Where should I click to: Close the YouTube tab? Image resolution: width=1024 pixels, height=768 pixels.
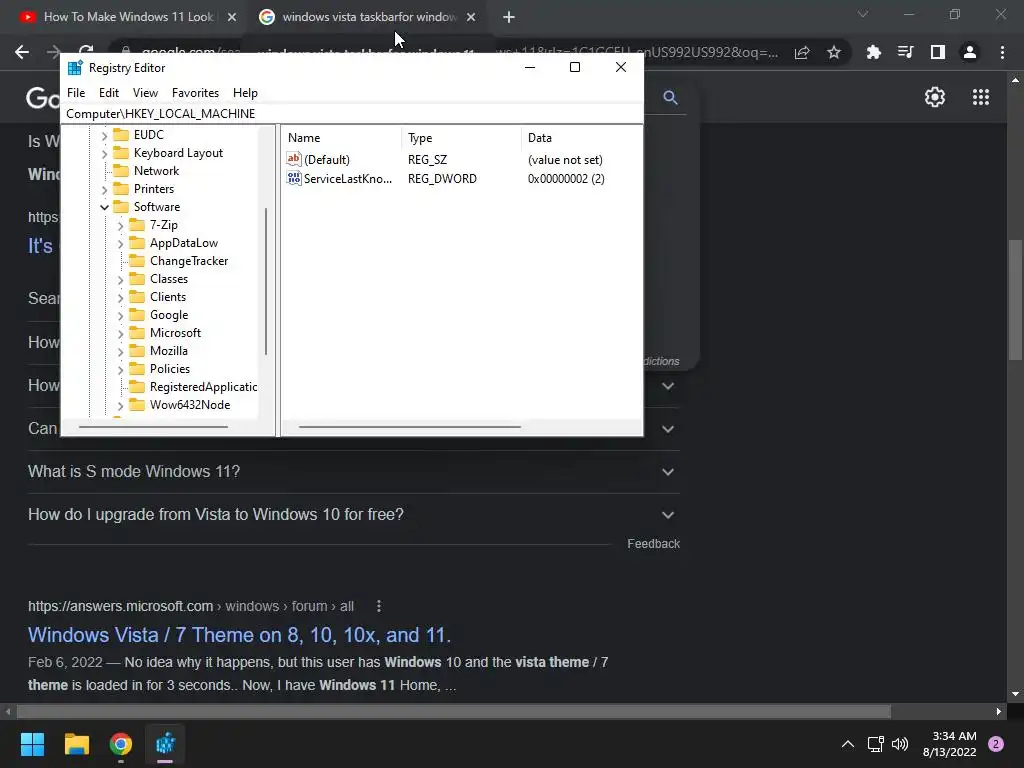pos(232,17)
